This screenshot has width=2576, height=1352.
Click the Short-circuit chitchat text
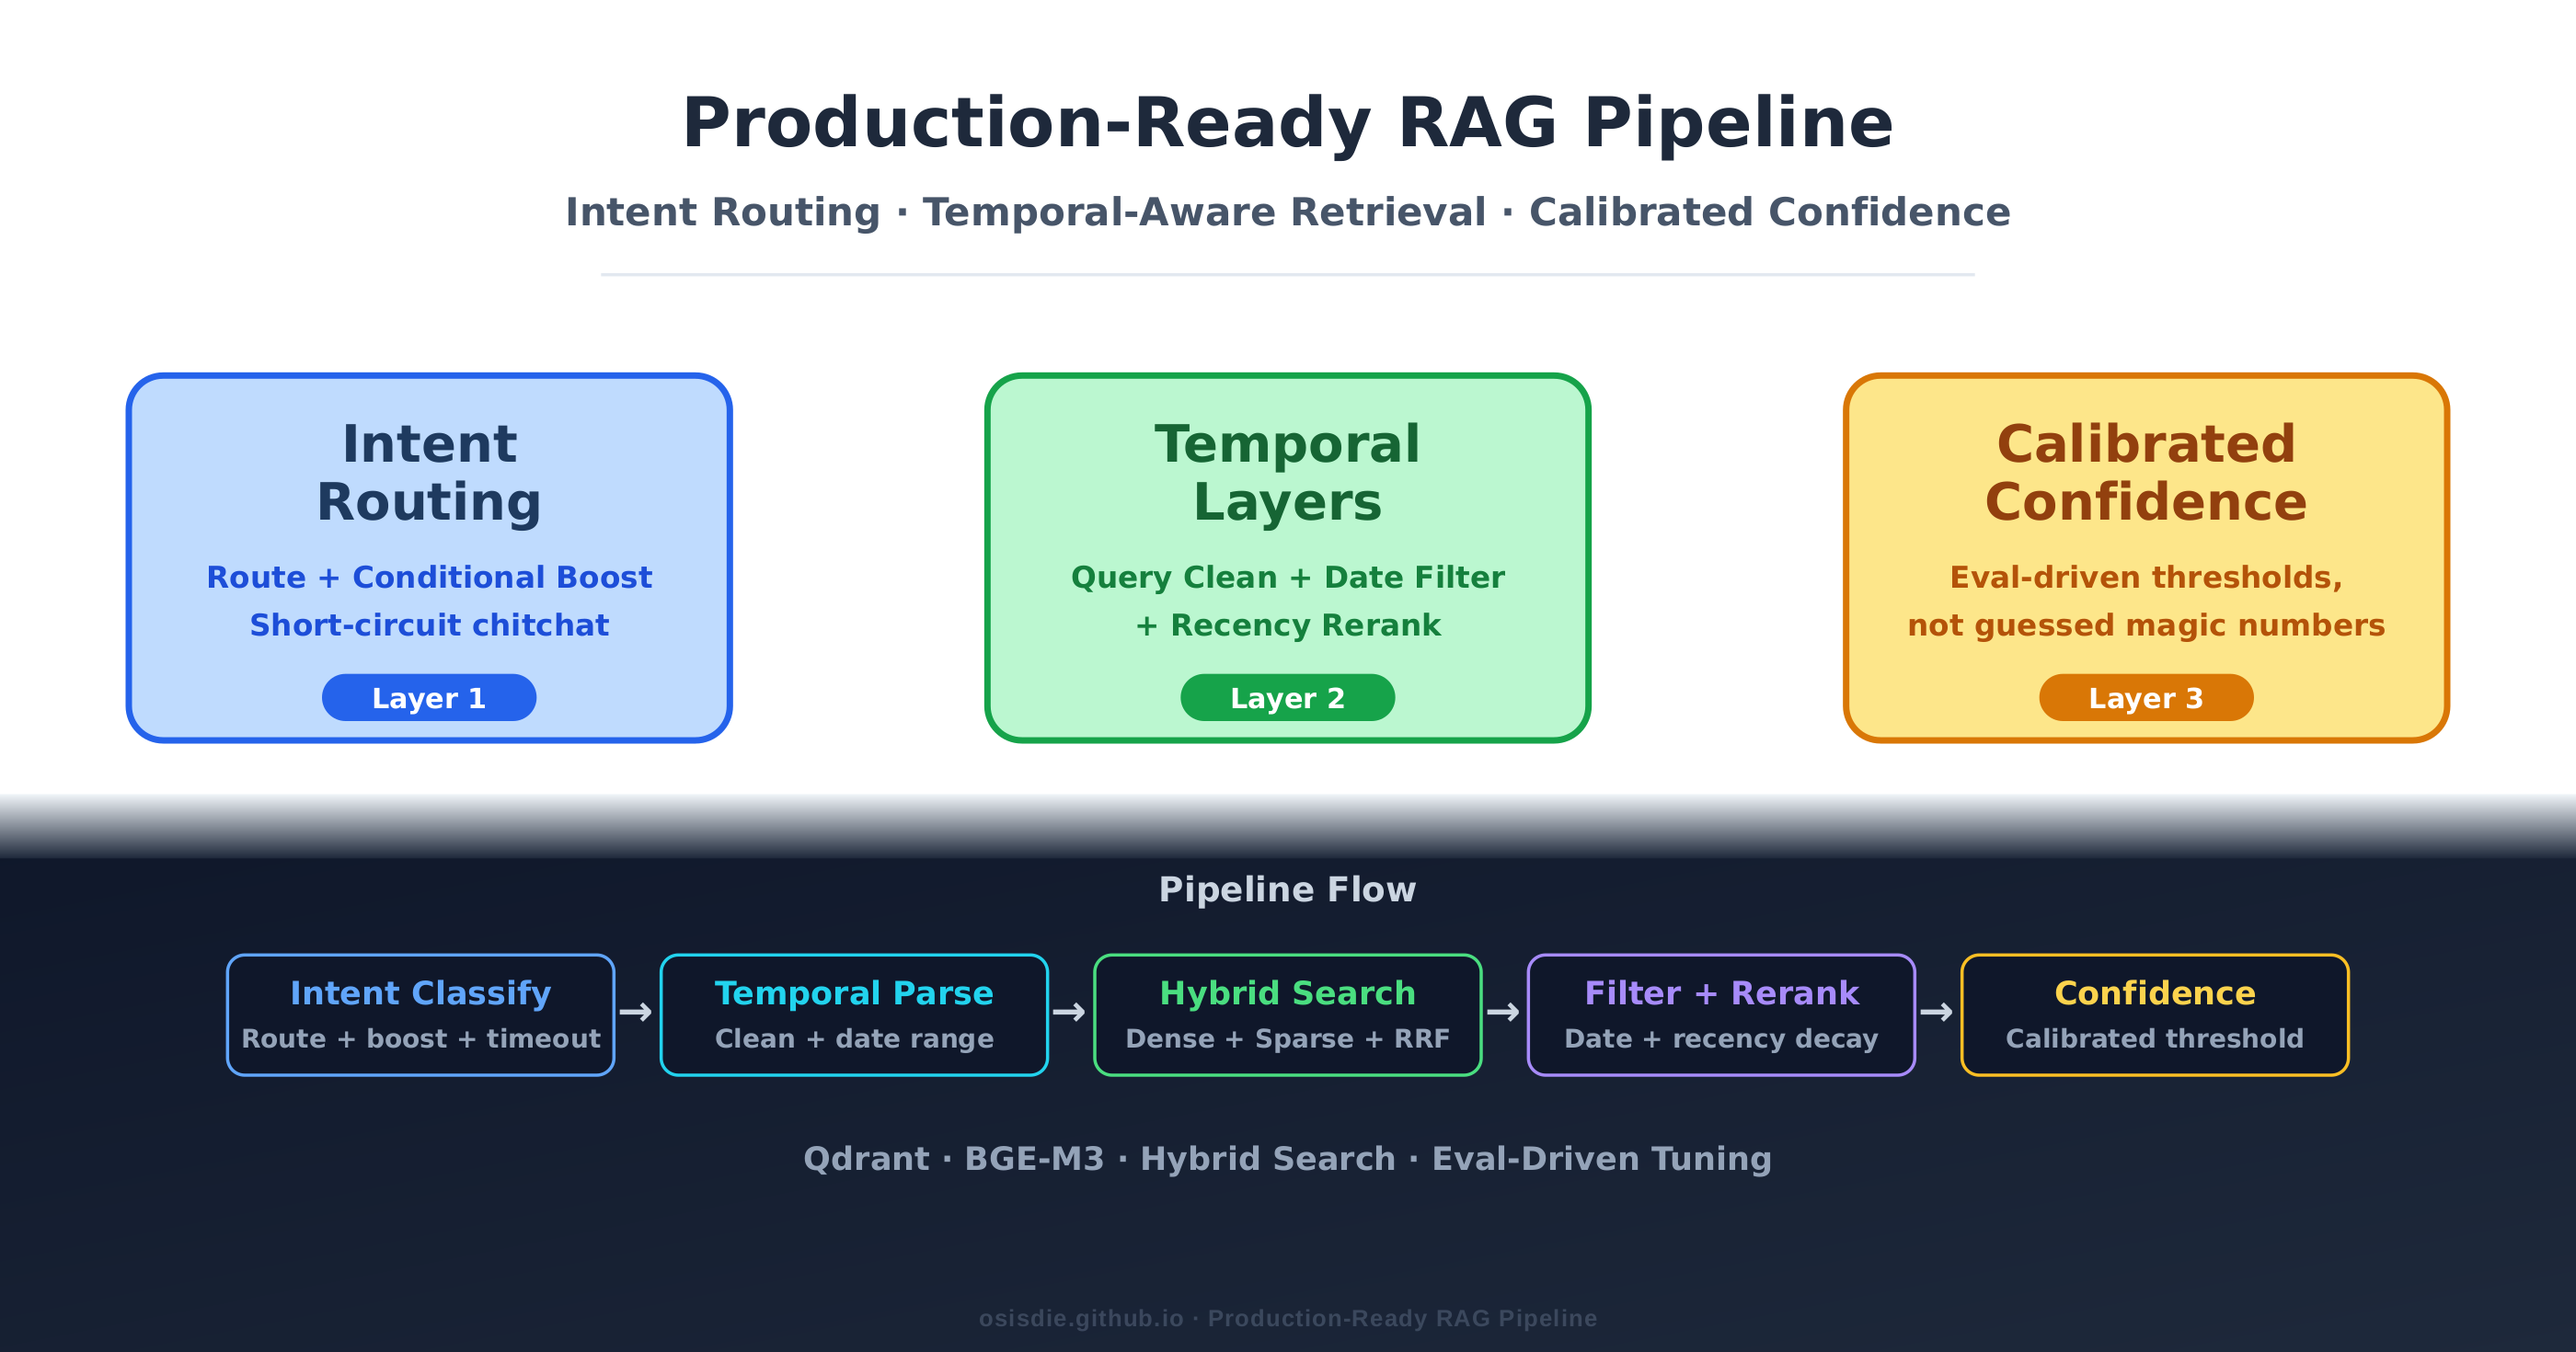[x=429, y=625]
